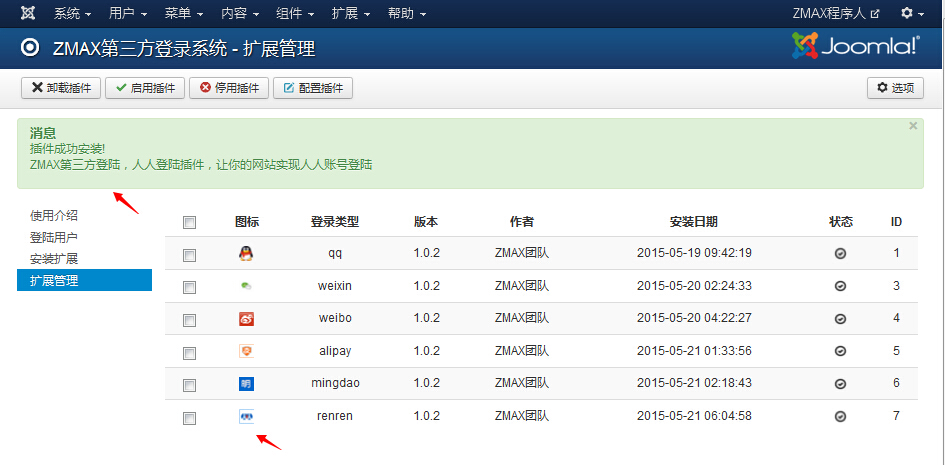Open the 菜单 dropdown menu
The height and width of the screenshot is (465, 945).
coord(183,13)
